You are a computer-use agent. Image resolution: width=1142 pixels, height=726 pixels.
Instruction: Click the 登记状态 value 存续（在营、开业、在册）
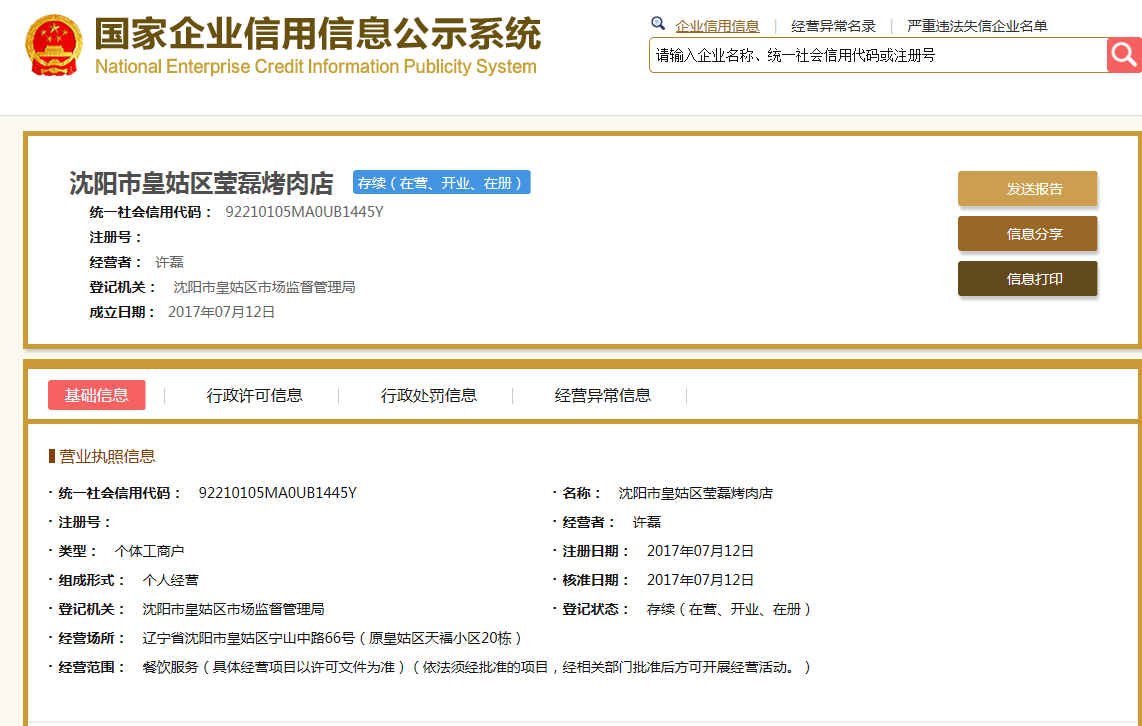coord(729,609)
